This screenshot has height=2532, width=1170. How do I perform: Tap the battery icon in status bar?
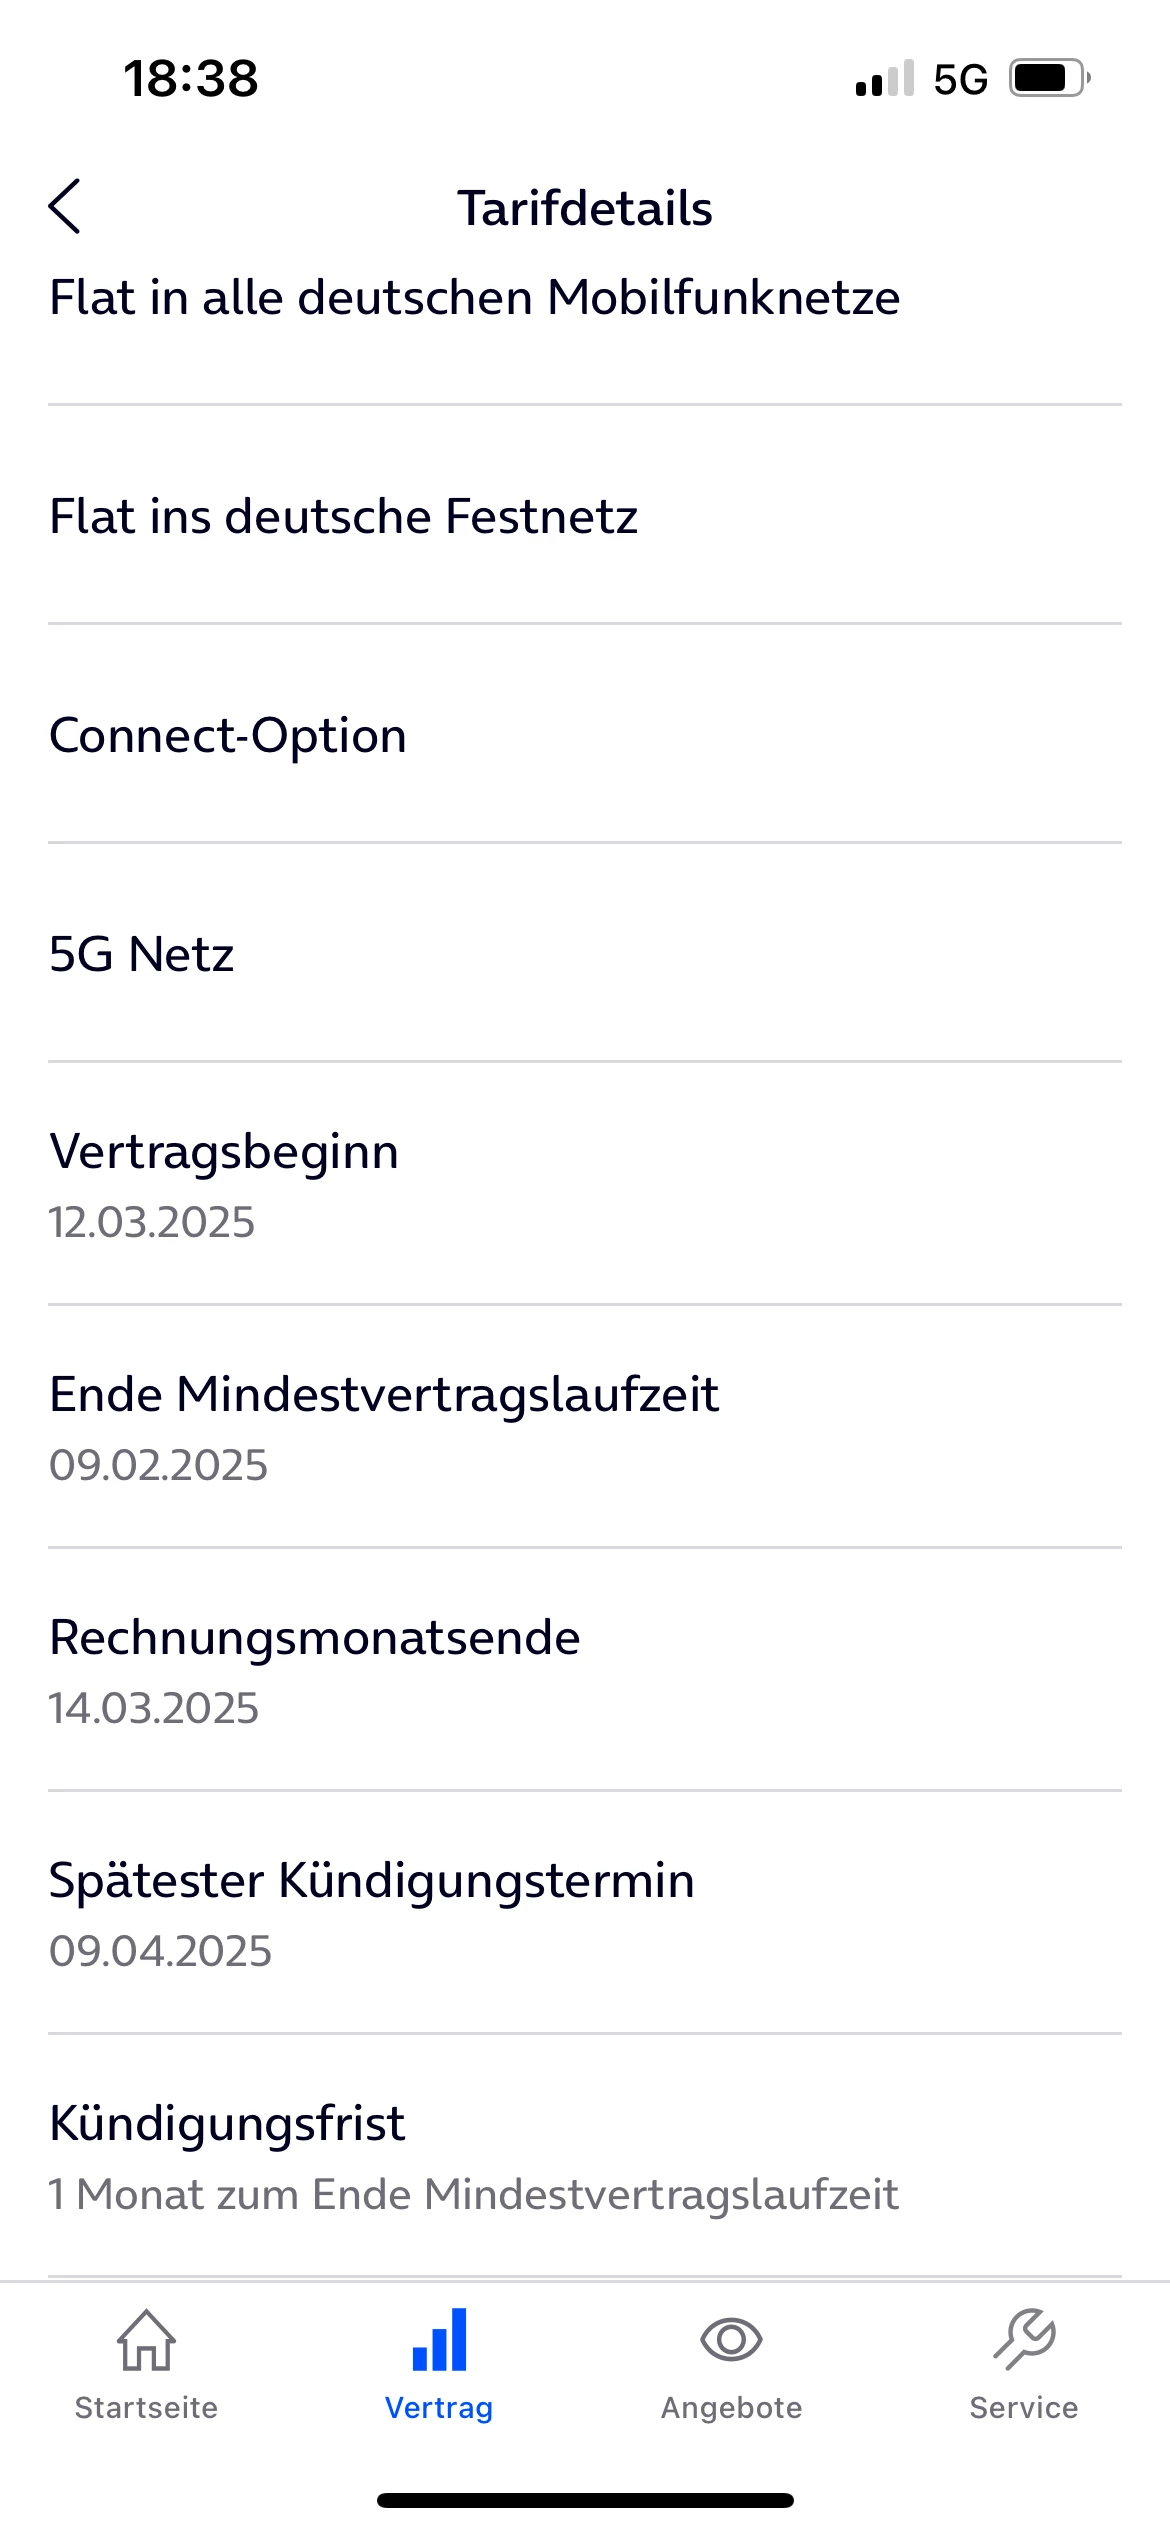[x=1049, y=78]
